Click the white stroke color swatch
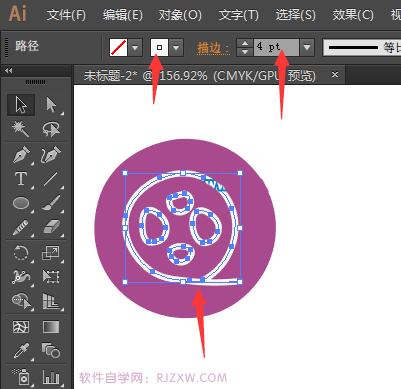 pos(159,47)
